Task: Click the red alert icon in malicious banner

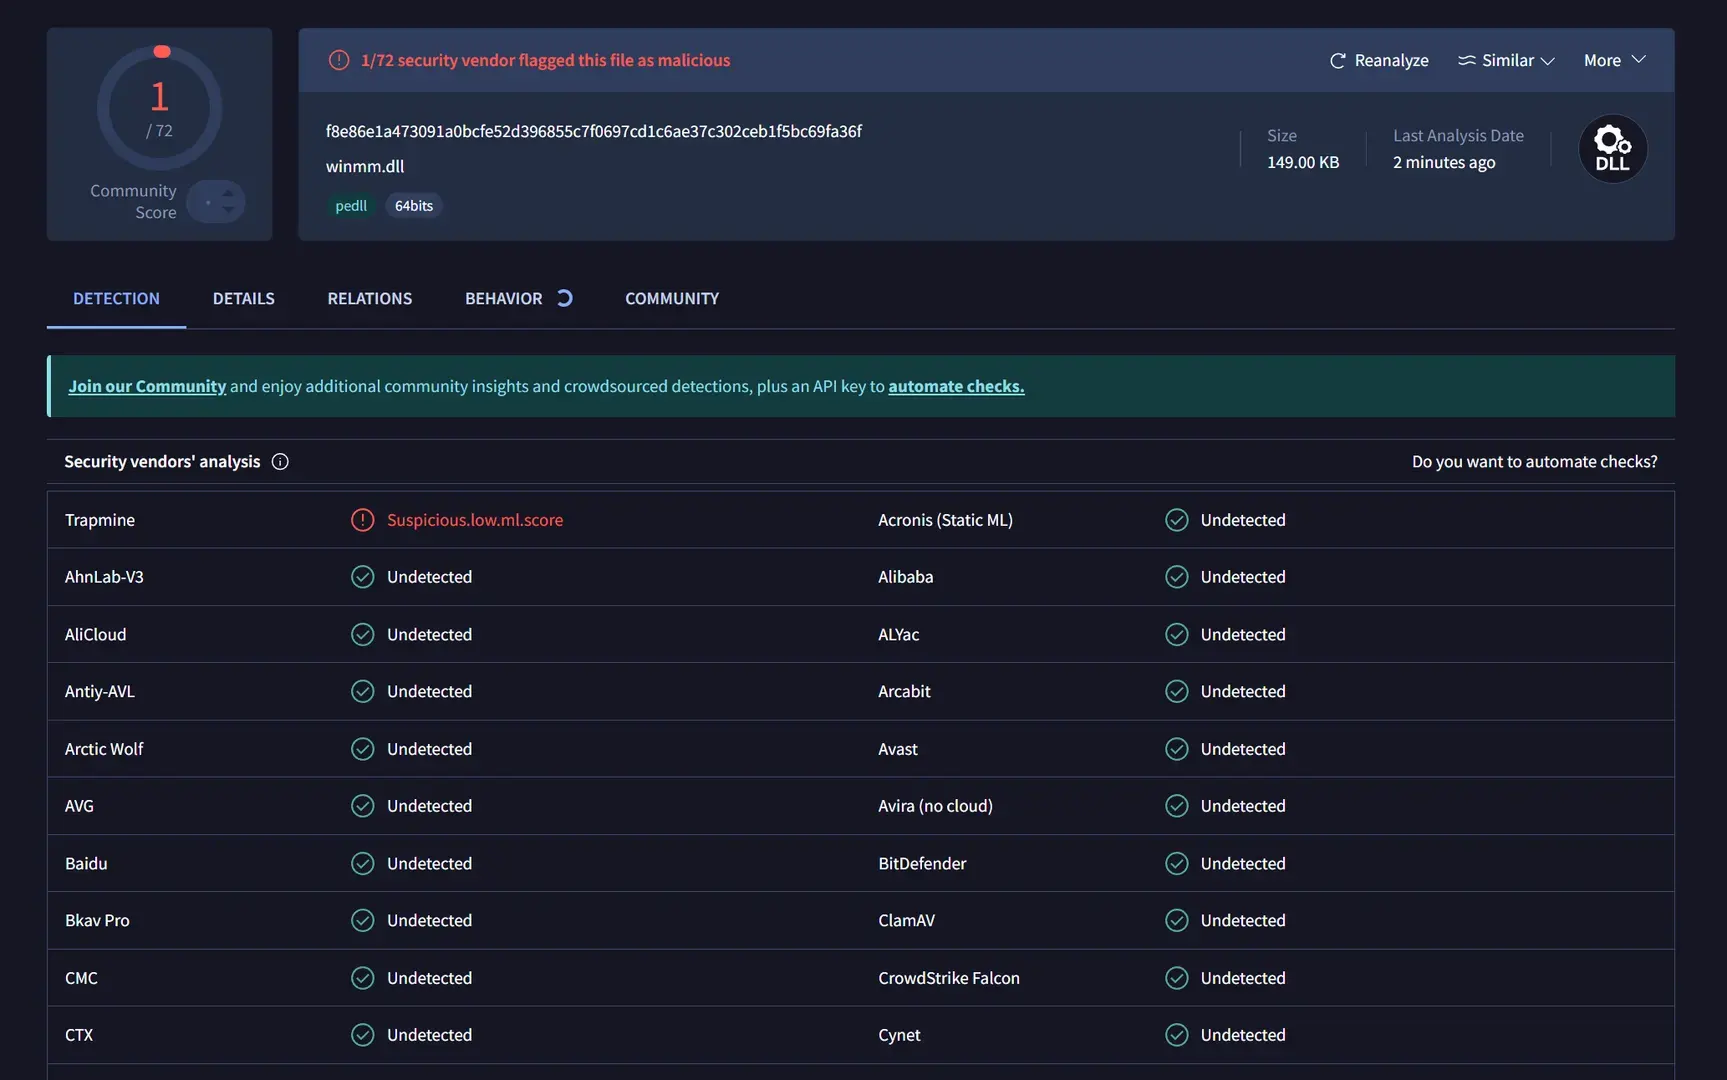Action: (339, 60)
